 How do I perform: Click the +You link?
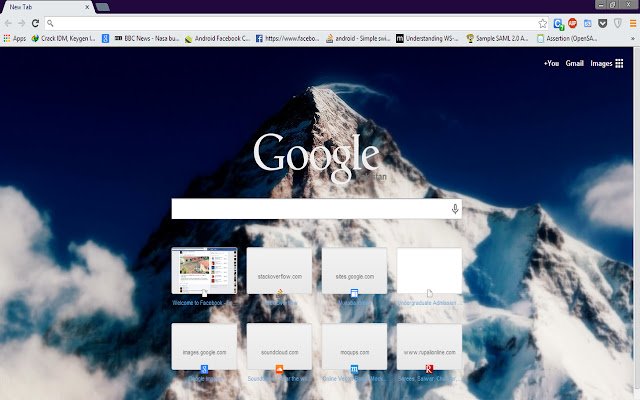551,63
